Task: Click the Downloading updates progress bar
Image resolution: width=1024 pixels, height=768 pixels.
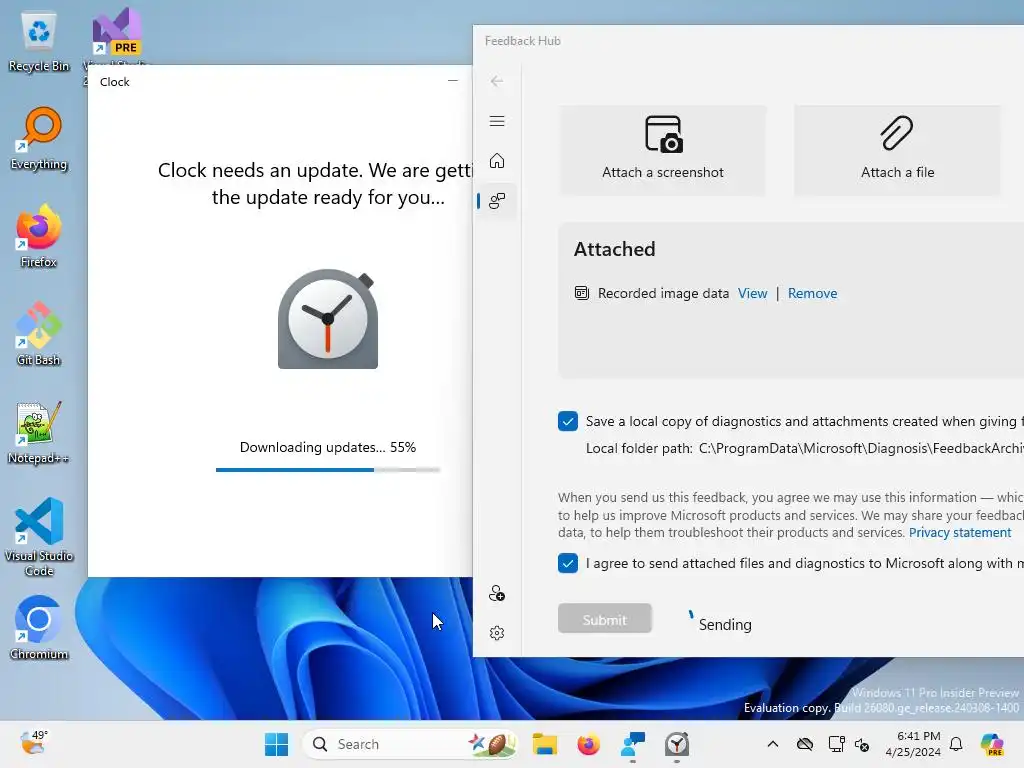Action: 328,470
